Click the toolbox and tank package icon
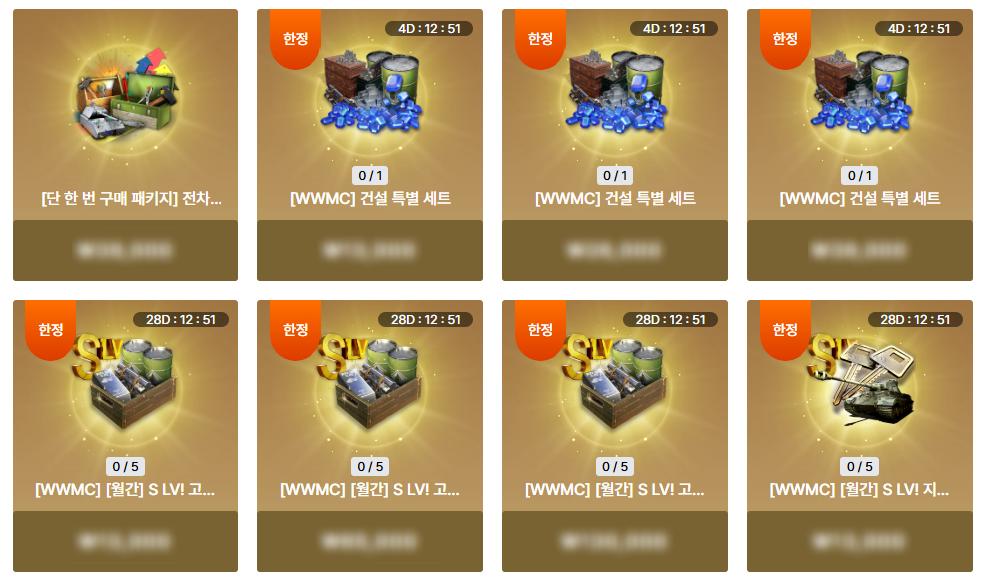The image size is (985, 581). pos(126,94)
